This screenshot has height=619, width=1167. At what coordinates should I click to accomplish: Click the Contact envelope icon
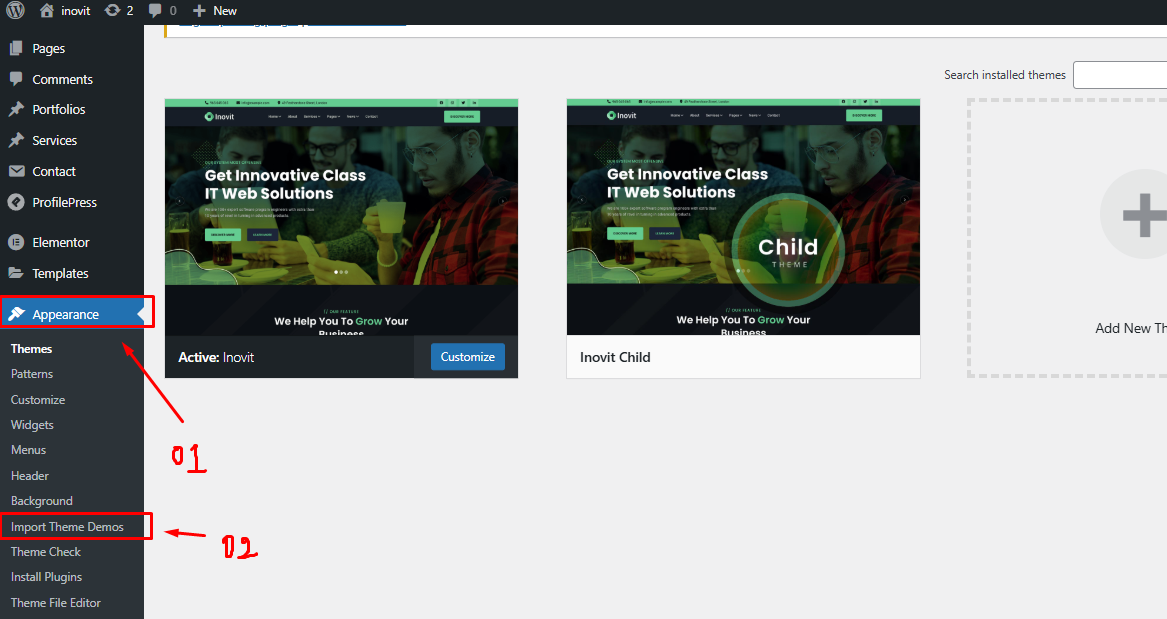coord(16,171)
